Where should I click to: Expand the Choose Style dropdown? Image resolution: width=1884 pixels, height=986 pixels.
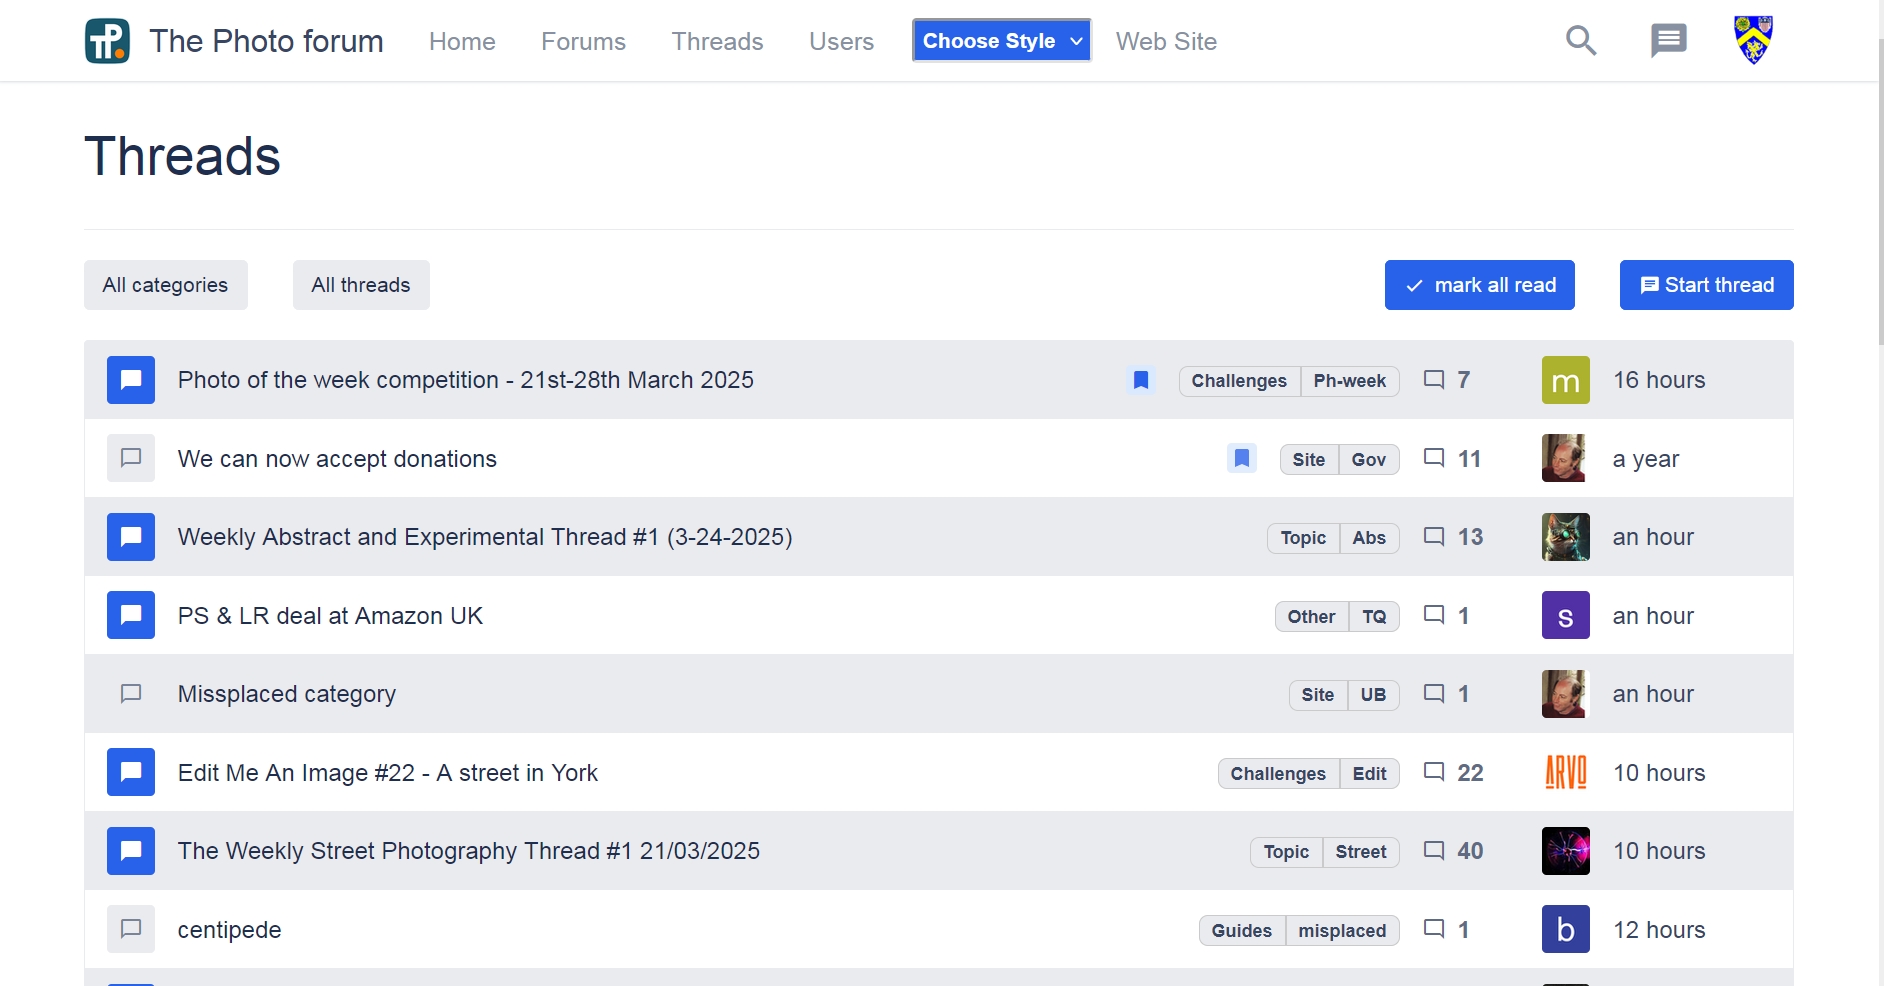click(1001, 41)
